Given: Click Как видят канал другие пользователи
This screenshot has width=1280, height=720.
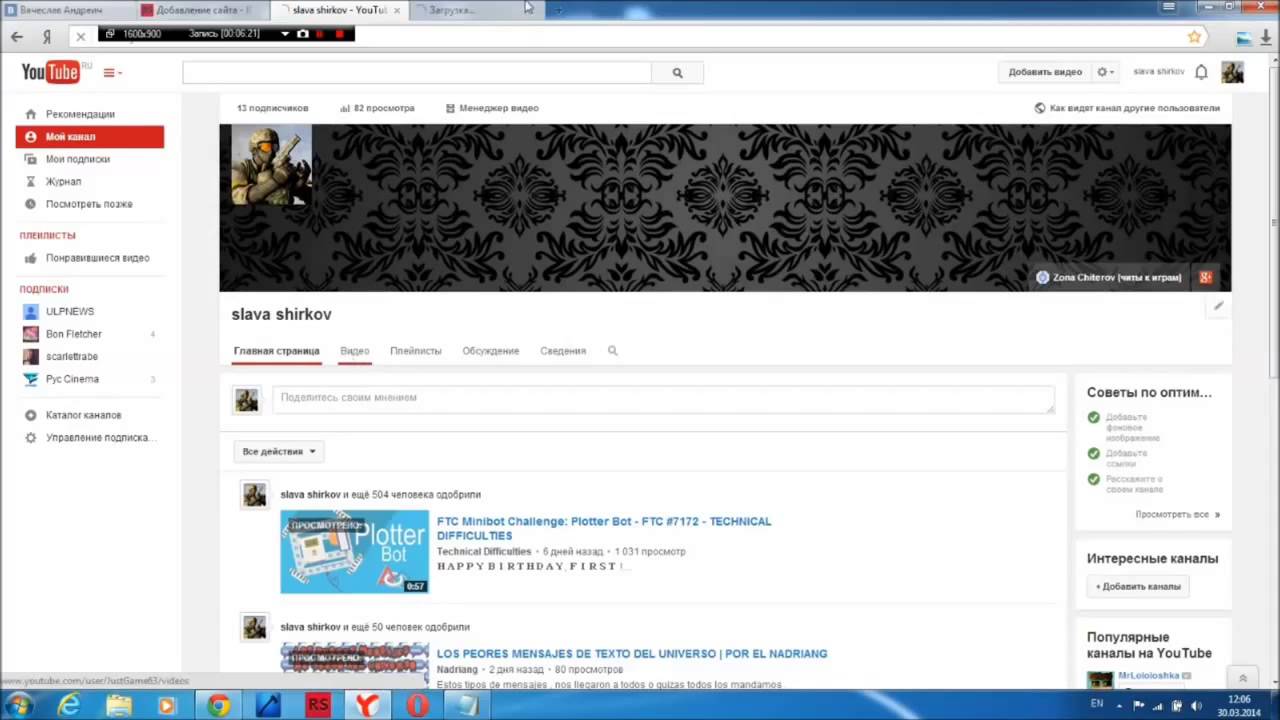Looking at the screenshot, I should click(1127, 108).
